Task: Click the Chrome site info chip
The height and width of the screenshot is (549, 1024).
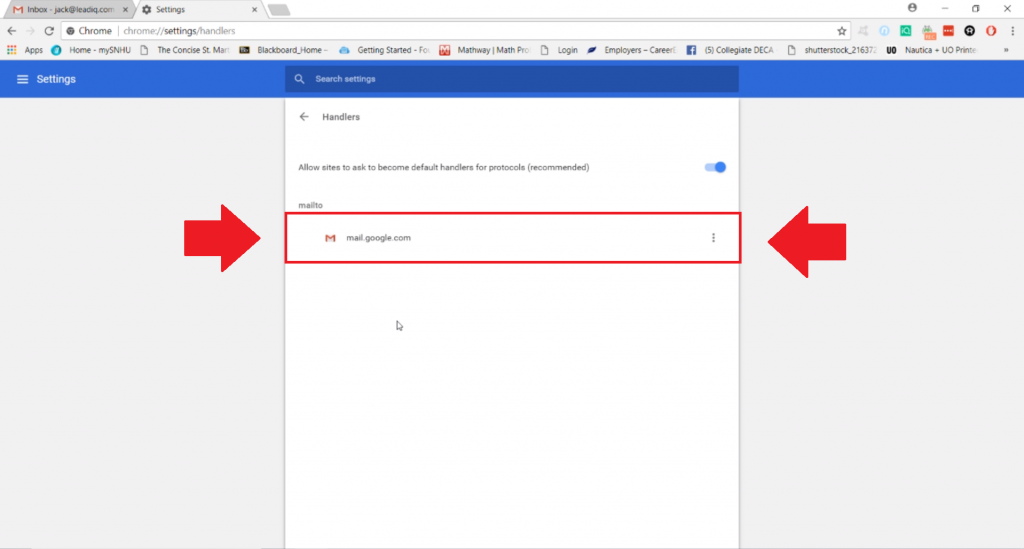Action: click(89, 31)
